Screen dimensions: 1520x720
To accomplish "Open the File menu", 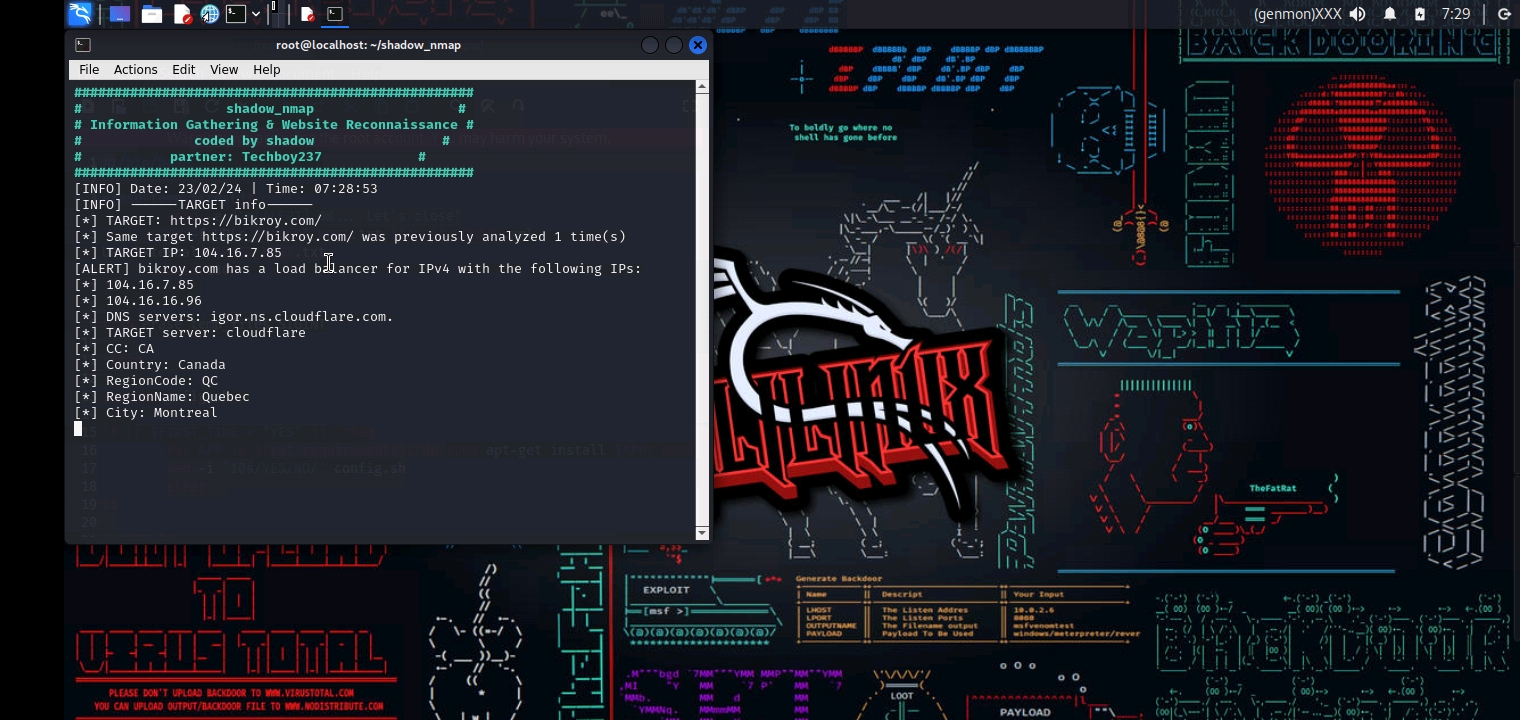I will click(89, 69).
